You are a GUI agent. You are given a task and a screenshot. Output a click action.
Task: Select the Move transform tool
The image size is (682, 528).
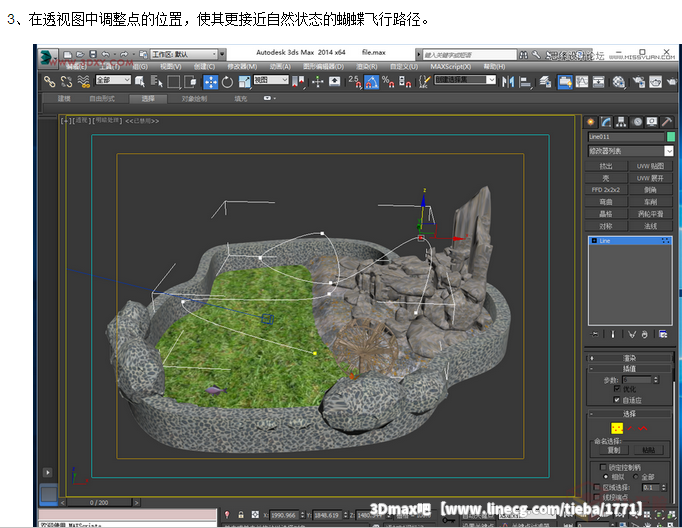(x=211, y=81)
